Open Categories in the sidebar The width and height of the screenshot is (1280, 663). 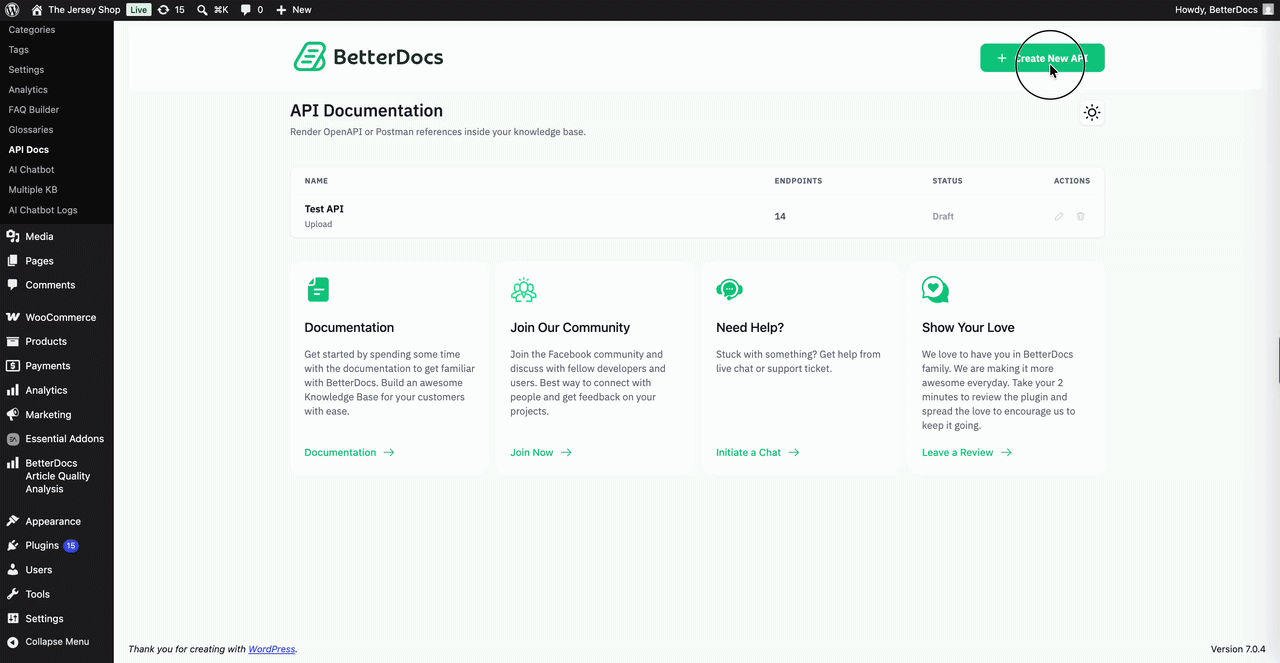pos(32,30)
